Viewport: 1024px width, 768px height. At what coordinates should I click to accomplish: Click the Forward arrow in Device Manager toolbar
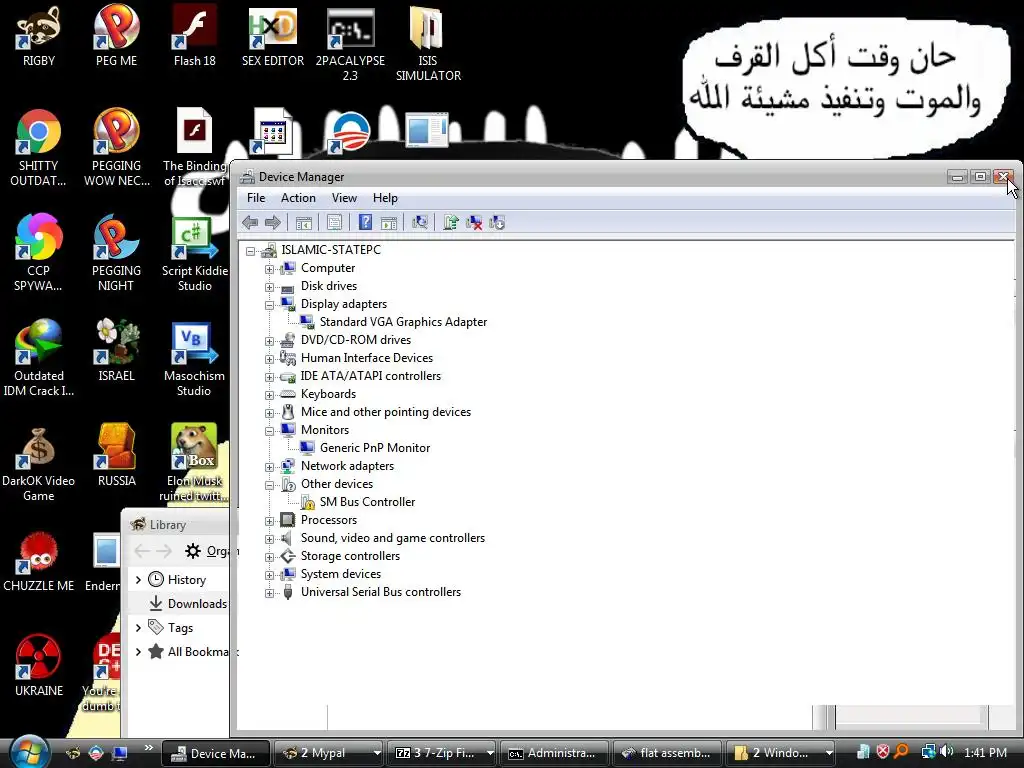tap(273, 223)
